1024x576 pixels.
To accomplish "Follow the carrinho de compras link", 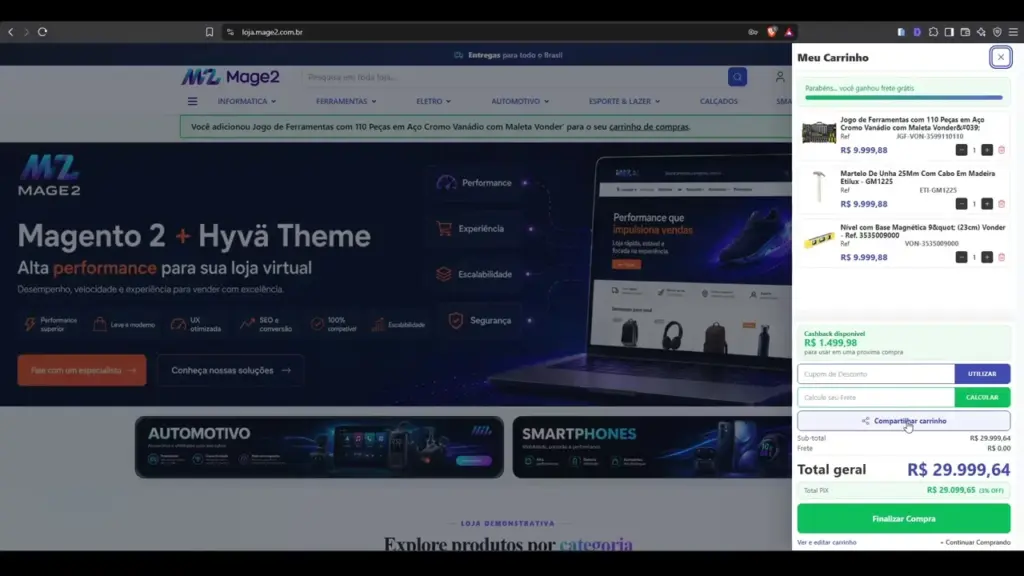I will pyautogui.click(x=648, y=127).
